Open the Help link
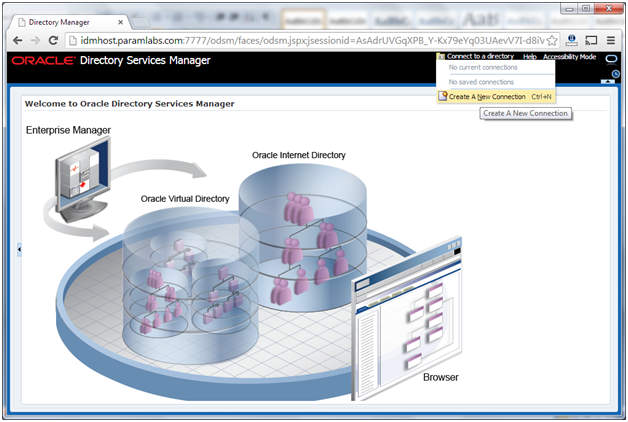The height and width of the screenshot is (422, 628). pyautogui.click(x=529, y=57)
